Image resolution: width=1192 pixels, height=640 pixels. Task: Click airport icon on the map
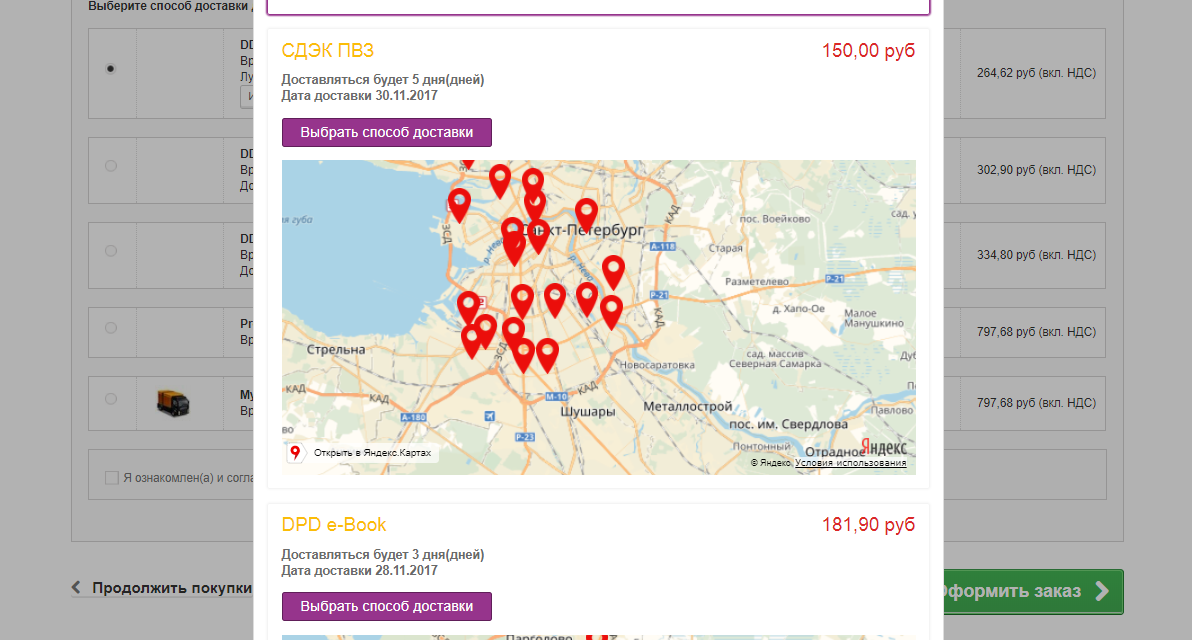pos(490,416)
